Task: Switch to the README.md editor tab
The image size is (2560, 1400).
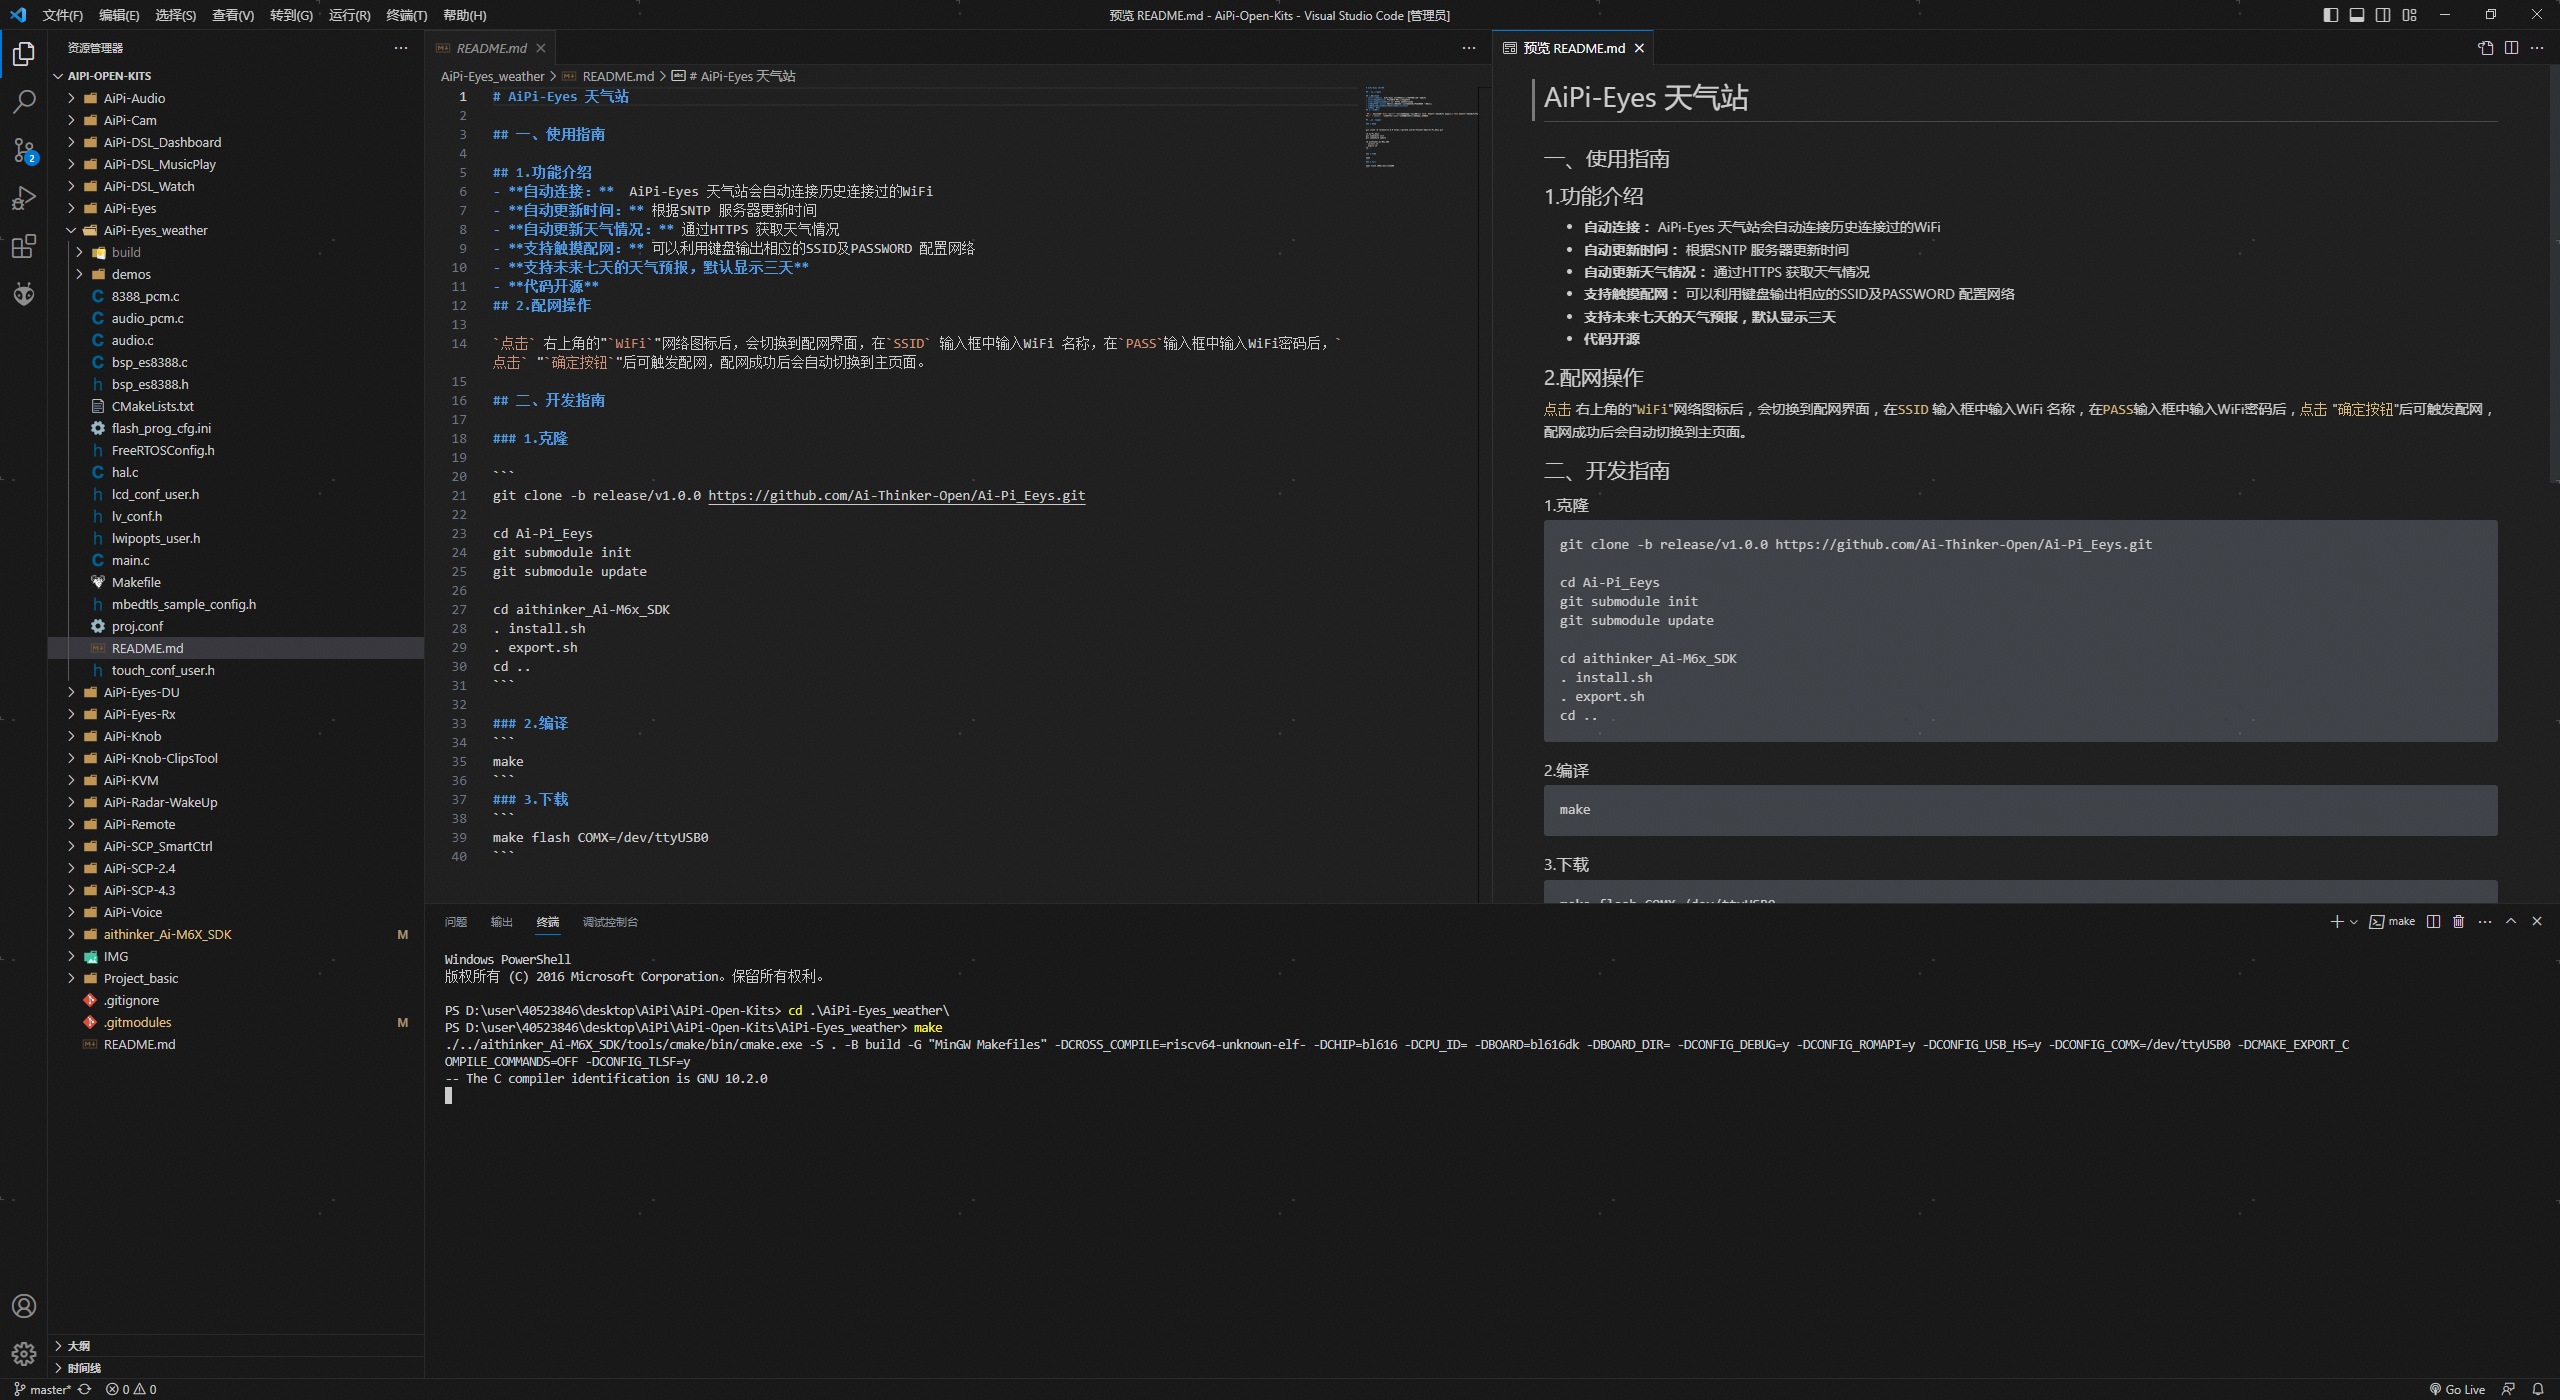Action: tap(491, 48)
